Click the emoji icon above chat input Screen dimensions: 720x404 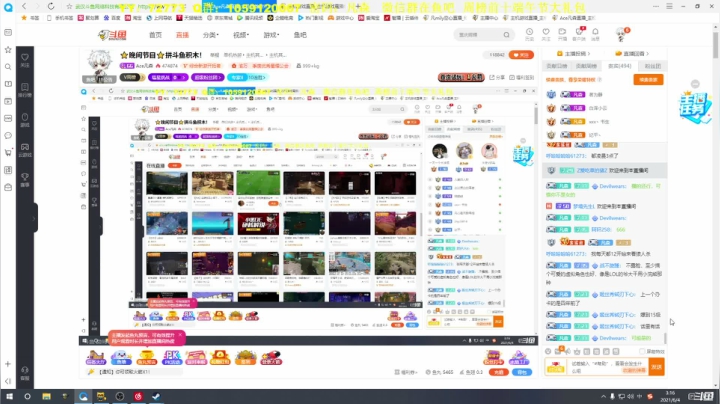tap(548, 351)
